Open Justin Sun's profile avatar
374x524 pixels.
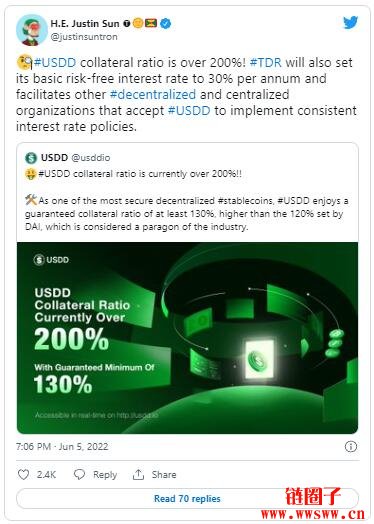pyautogui.click(x=32, y=30)
